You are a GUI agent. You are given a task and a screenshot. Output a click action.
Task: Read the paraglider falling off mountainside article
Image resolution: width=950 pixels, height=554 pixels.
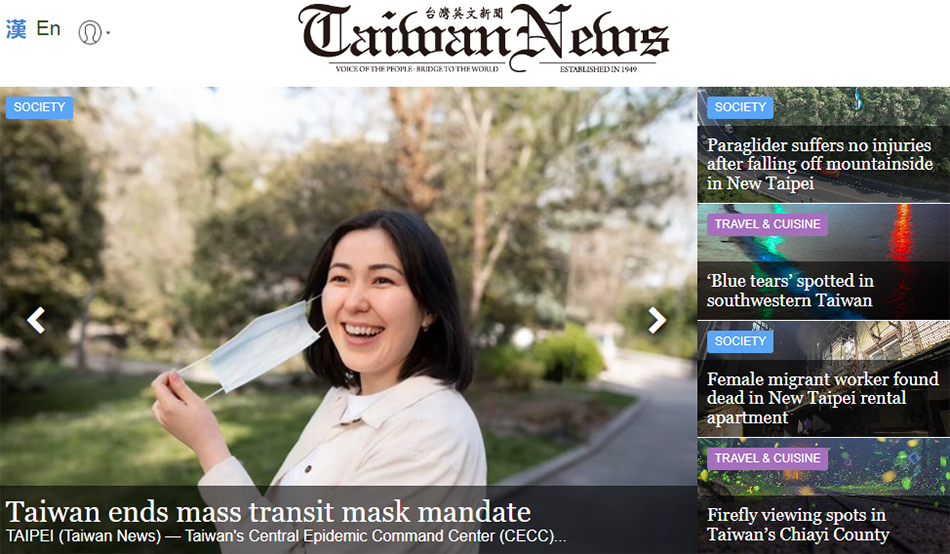[x=820, y=164]
